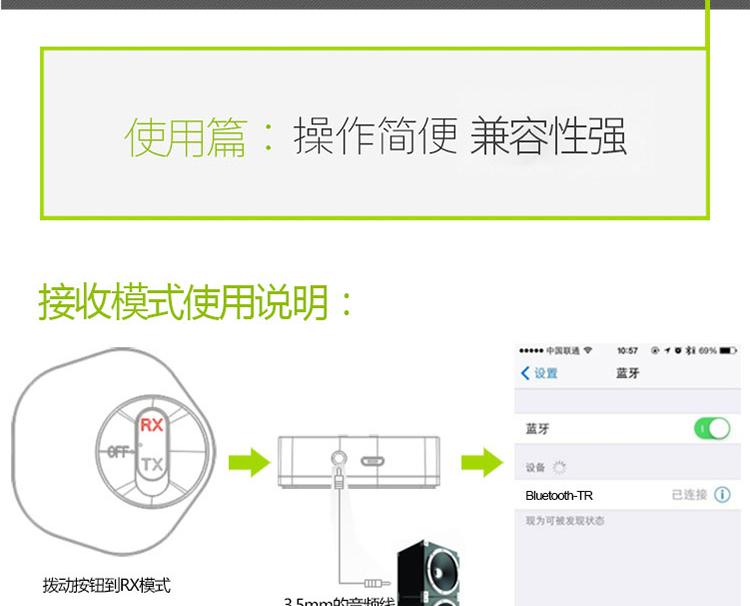
Task: Click the 3.5mm audio plug connector
Action: tap(377, 583)
